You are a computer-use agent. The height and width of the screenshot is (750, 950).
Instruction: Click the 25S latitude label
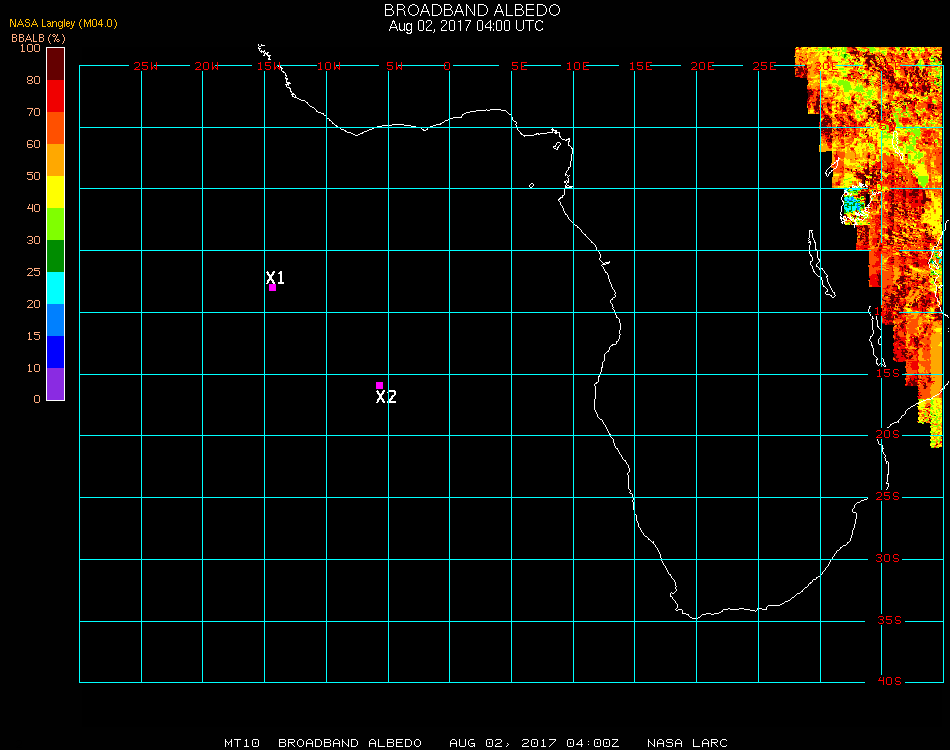point(888,496)
